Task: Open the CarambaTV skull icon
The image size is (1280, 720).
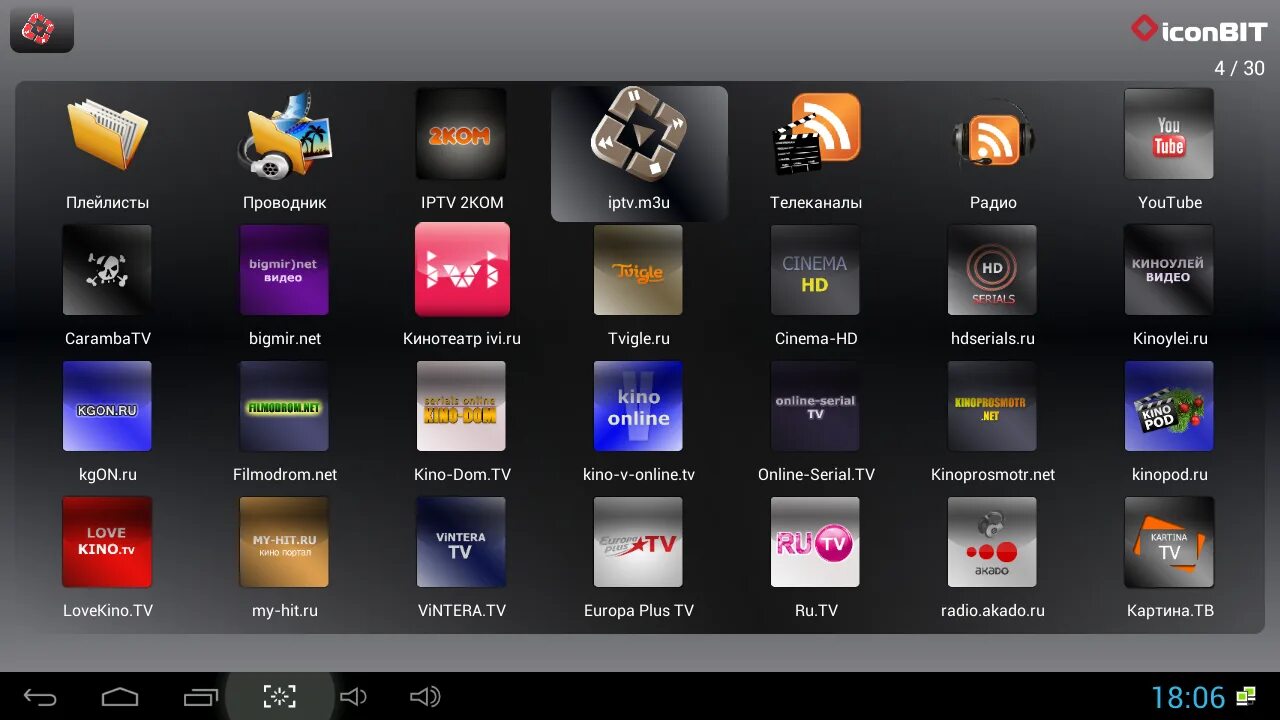Action: point(107,270)
